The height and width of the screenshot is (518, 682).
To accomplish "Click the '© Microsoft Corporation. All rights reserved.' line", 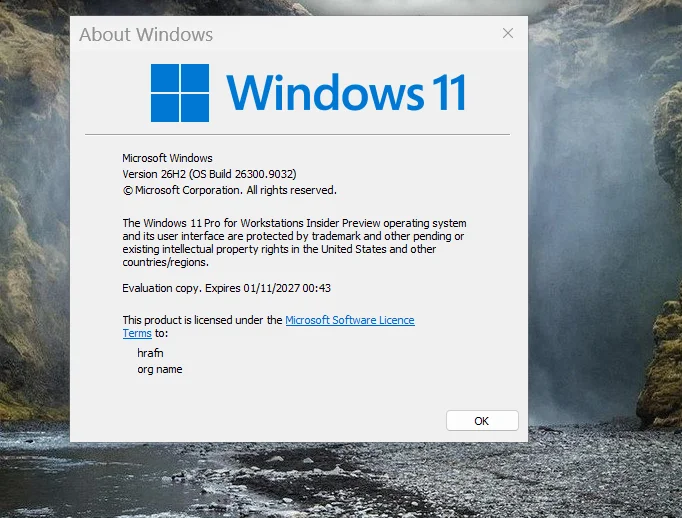I will (230, 190).
